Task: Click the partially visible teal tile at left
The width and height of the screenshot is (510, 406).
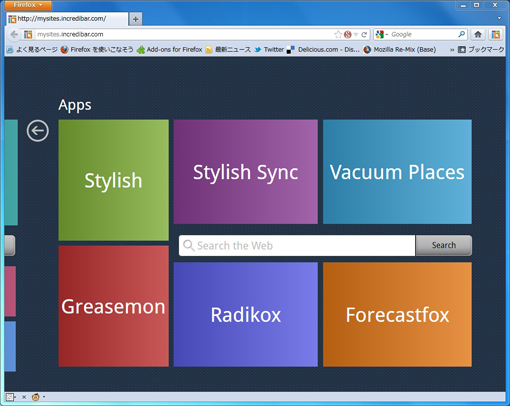Action: point(11,172)
